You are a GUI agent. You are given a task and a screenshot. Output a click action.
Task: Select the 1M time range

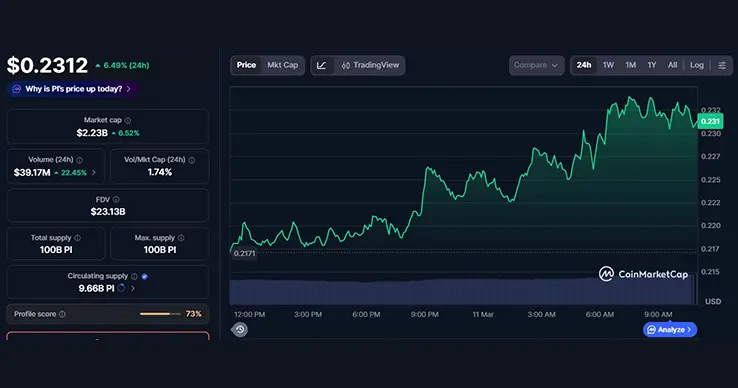[x=631, y=65]
